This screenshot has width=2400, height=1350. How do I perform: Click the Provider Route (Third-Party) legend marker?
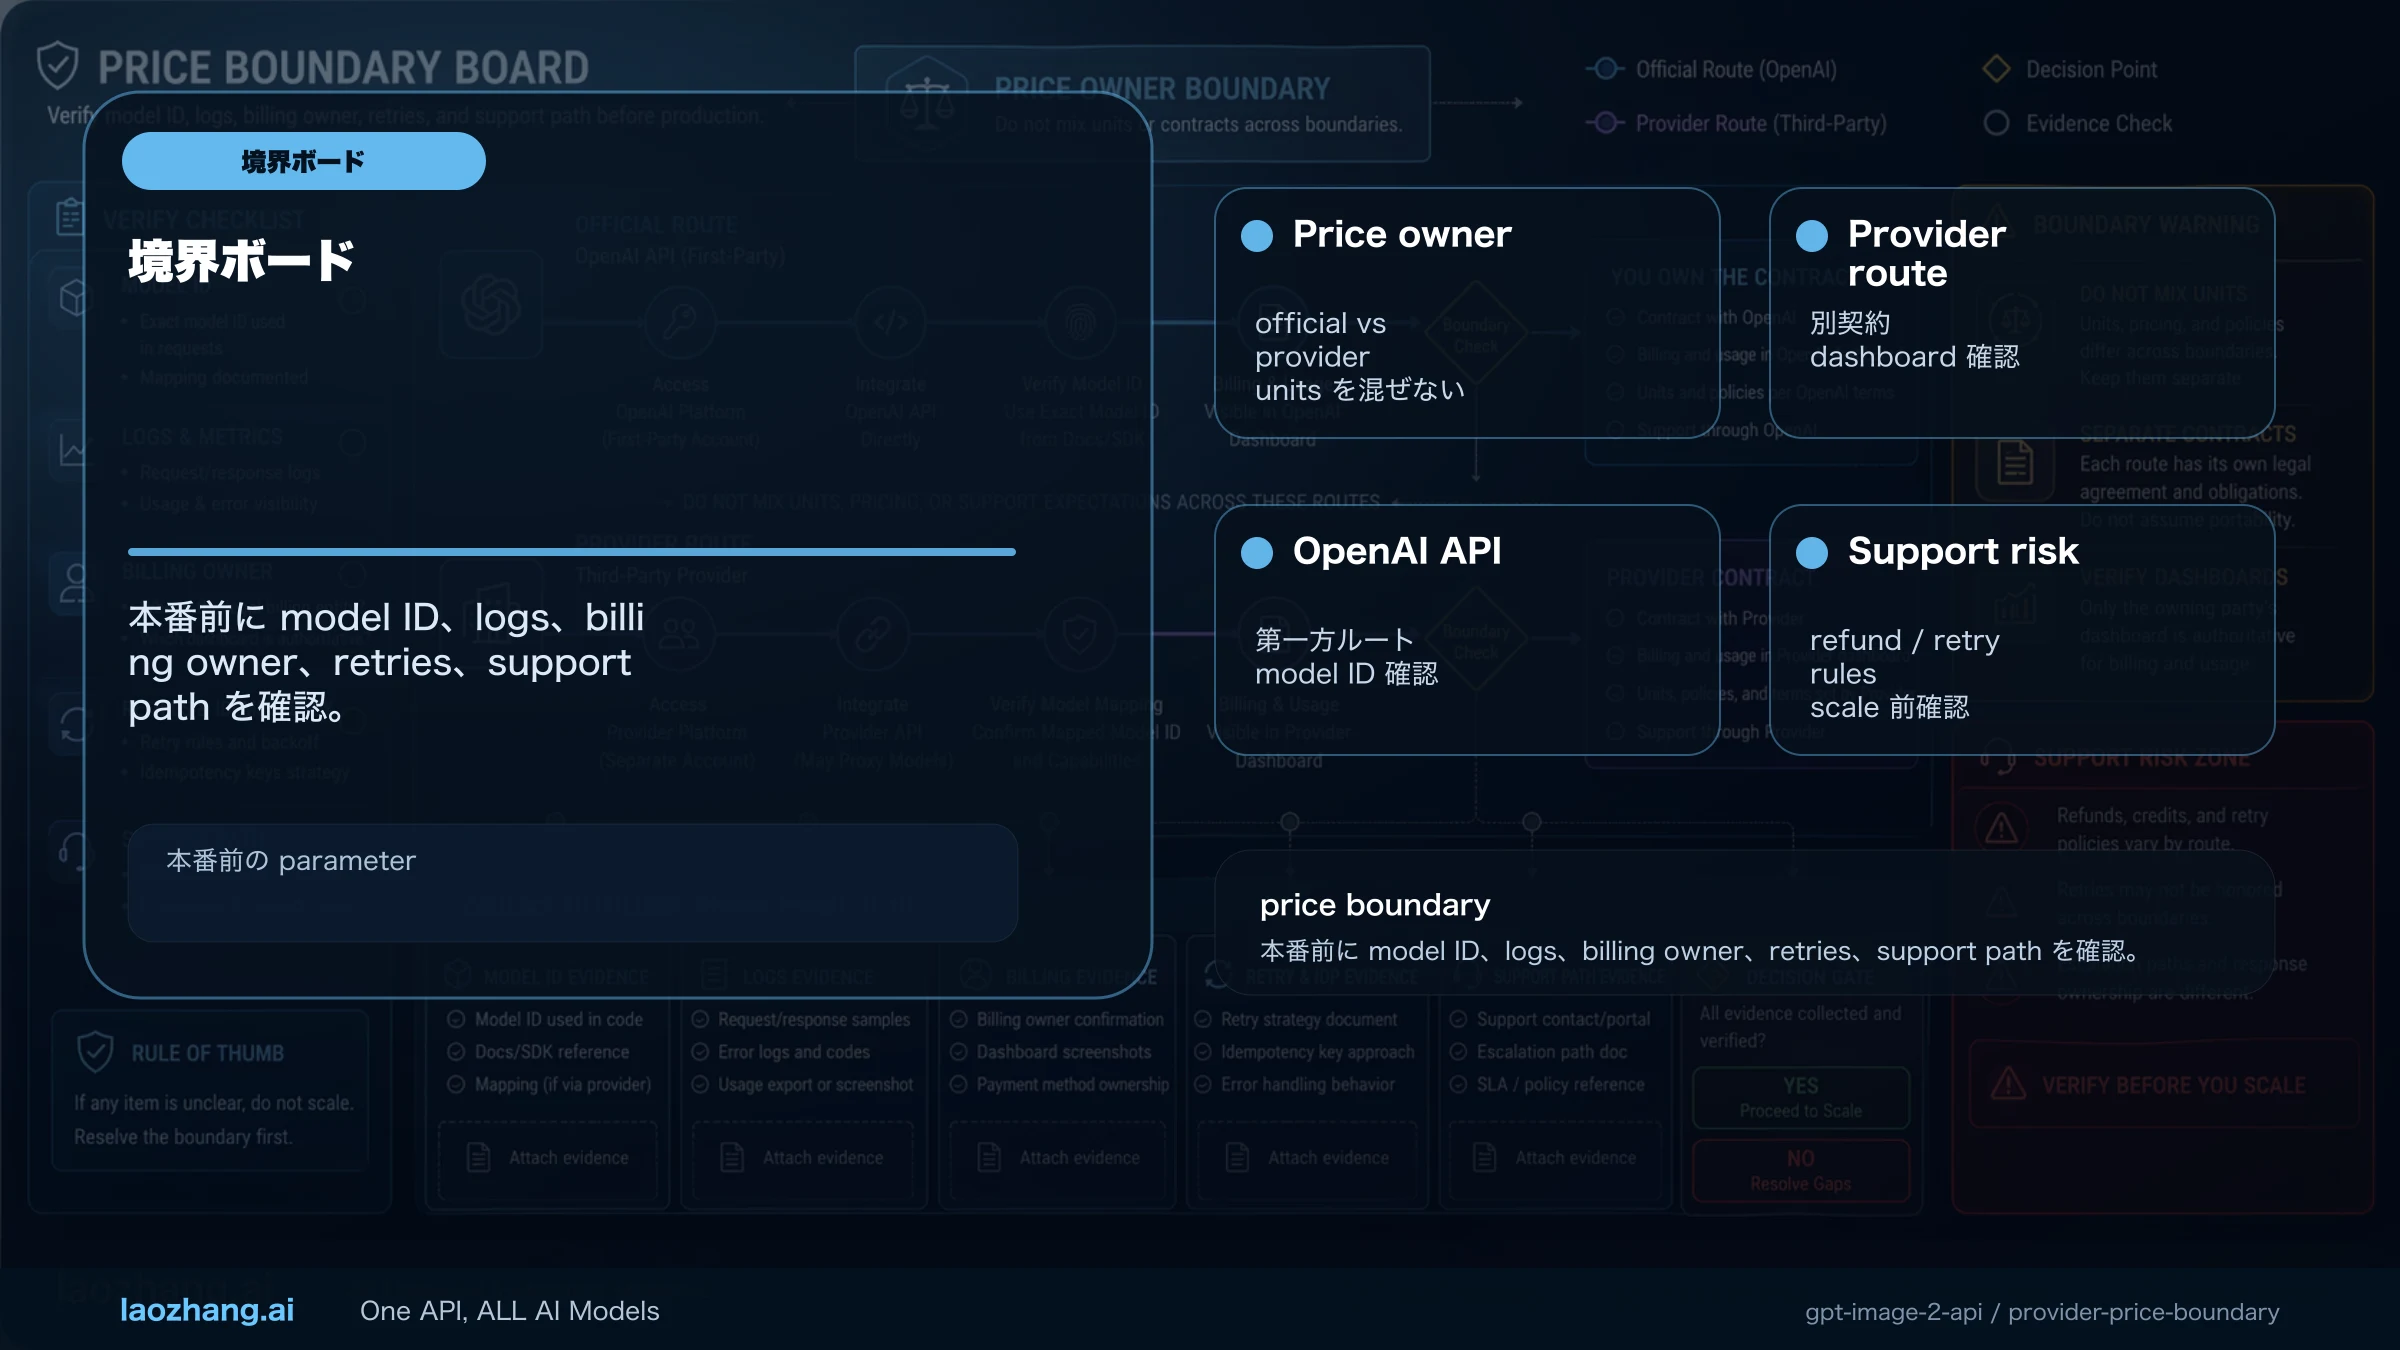tap(1605, 123)
